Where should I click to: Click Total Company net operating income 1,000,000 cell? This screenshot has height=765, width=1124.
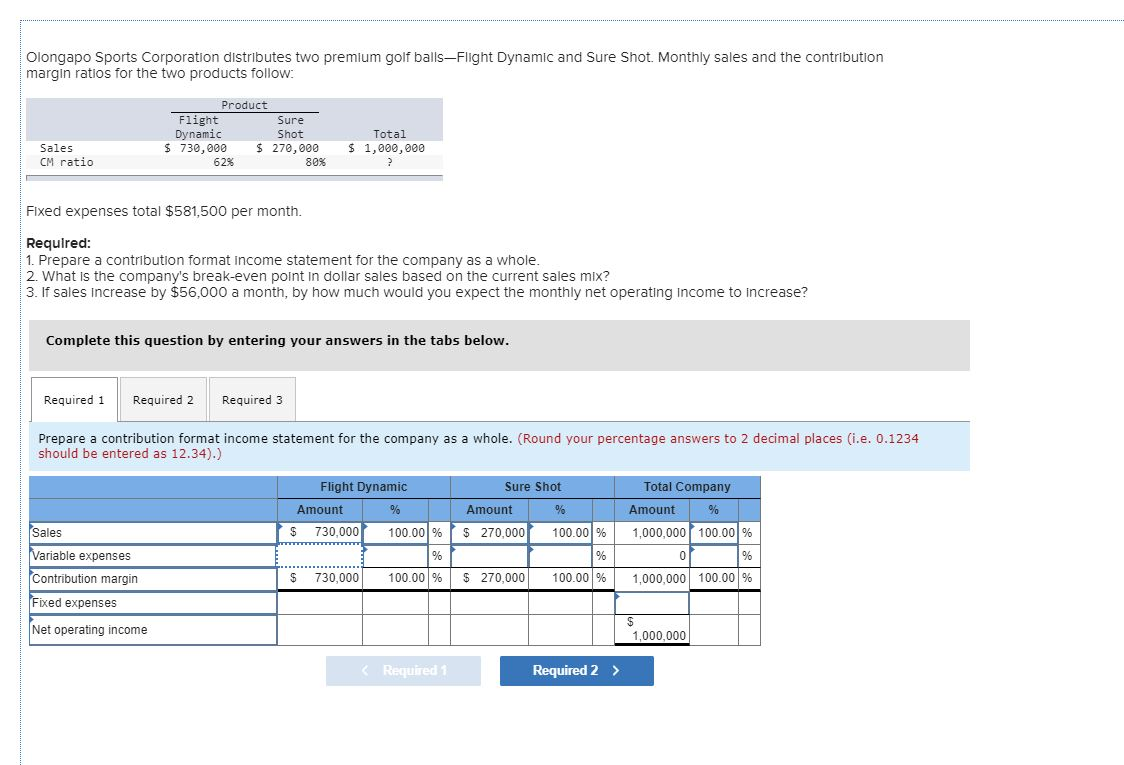652,629
